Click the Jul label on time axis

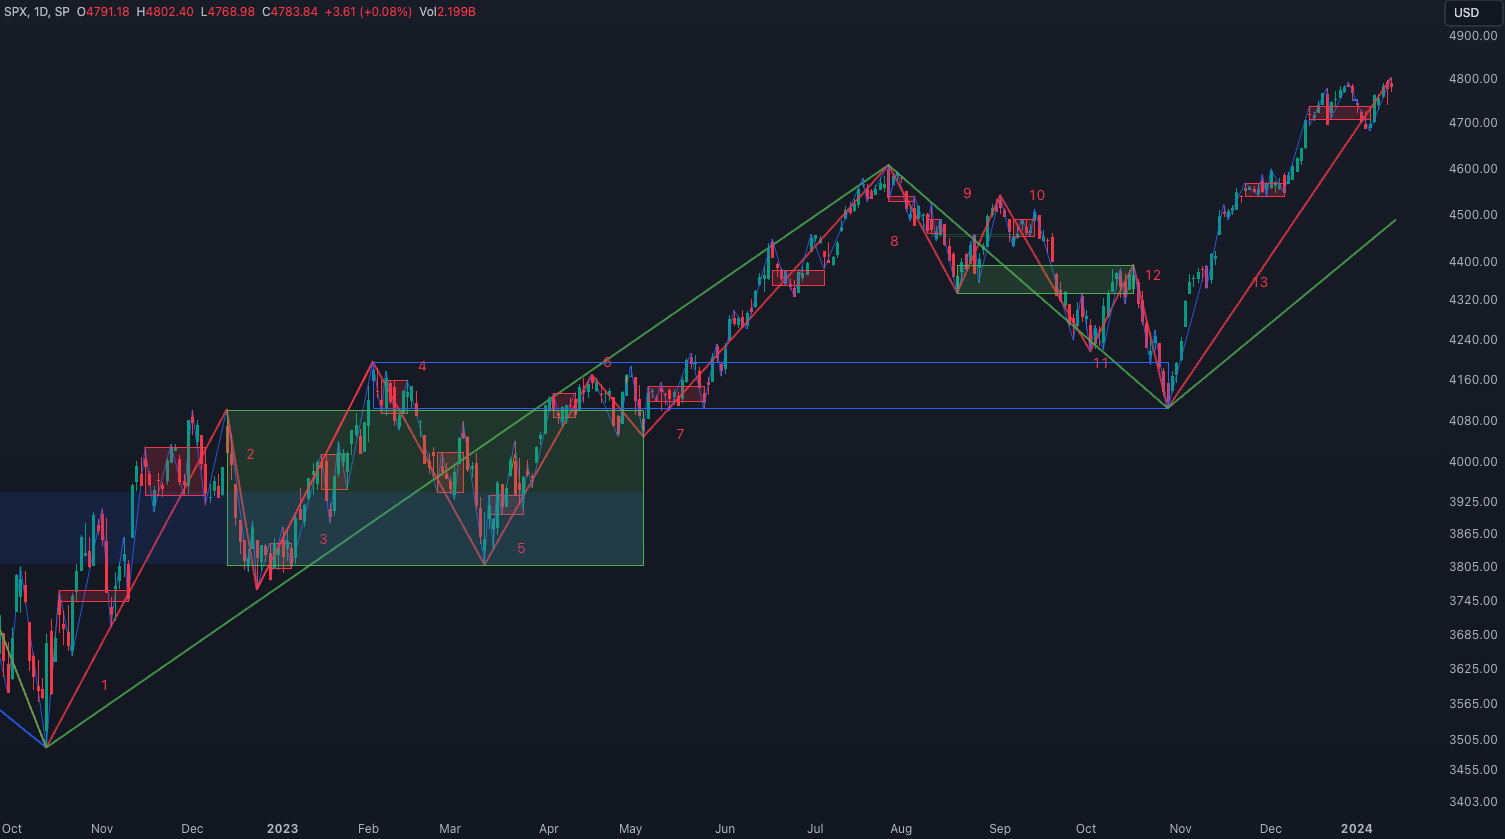click(816, 828)
